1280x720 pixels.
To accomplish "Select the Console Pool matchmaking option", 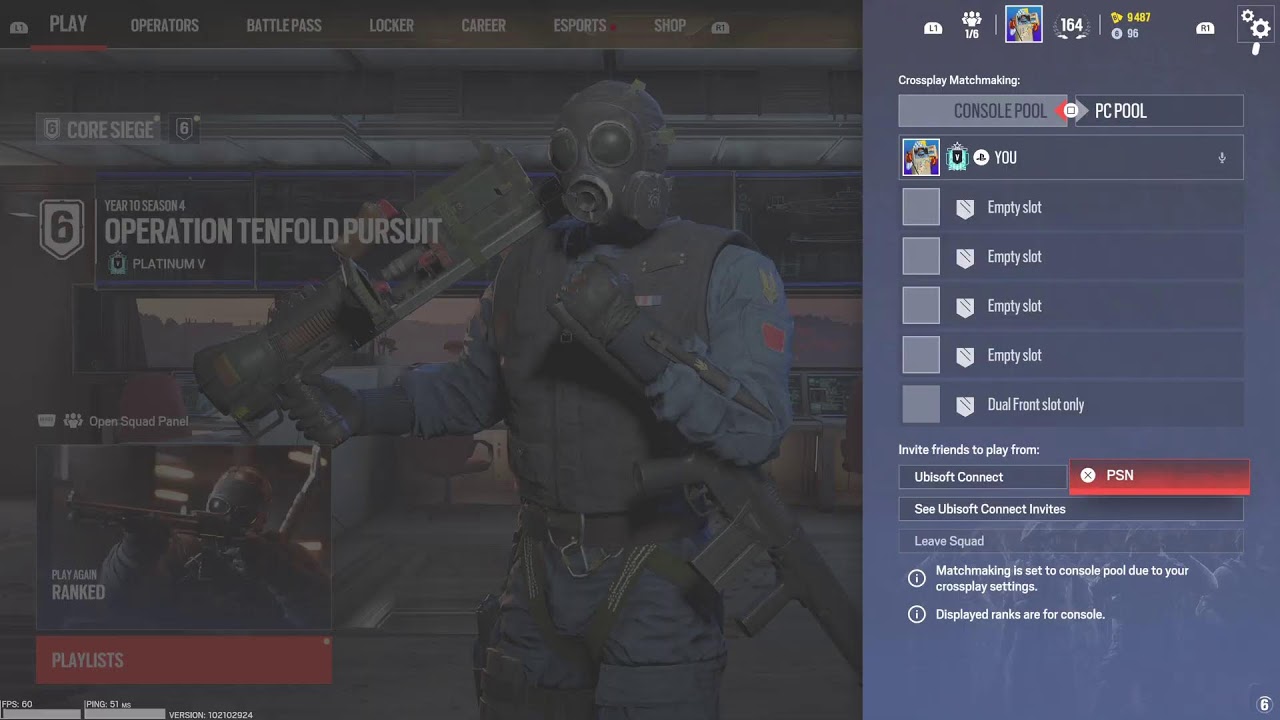I will click(983, 111).
